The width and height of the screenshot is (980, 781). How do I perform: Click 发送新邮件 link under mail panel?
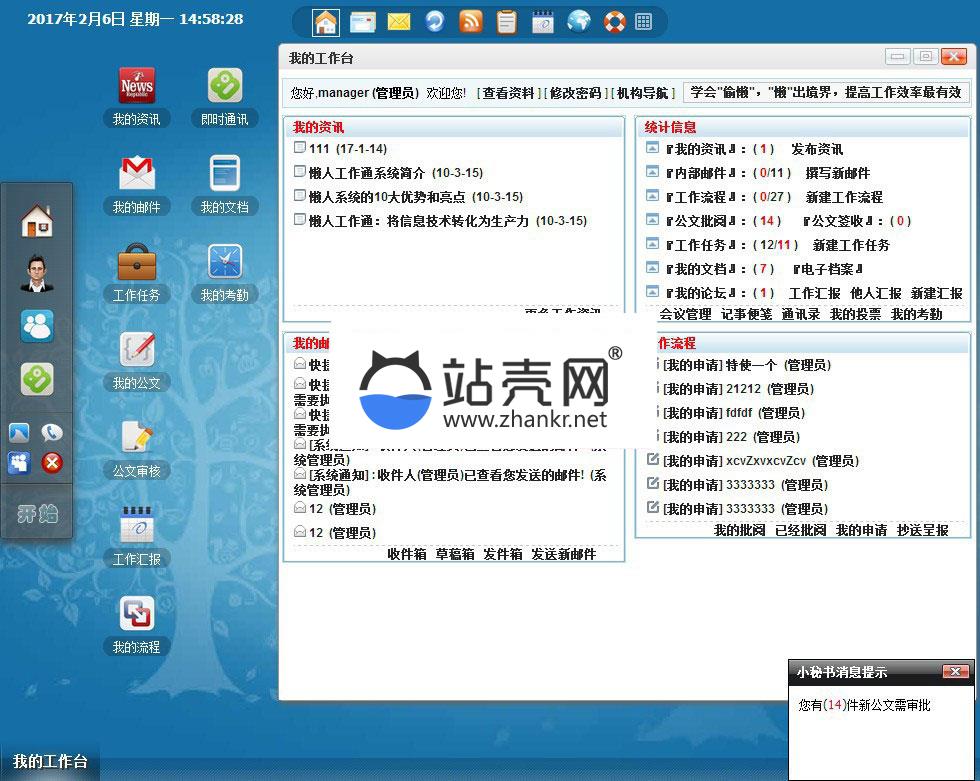point(563,554)
